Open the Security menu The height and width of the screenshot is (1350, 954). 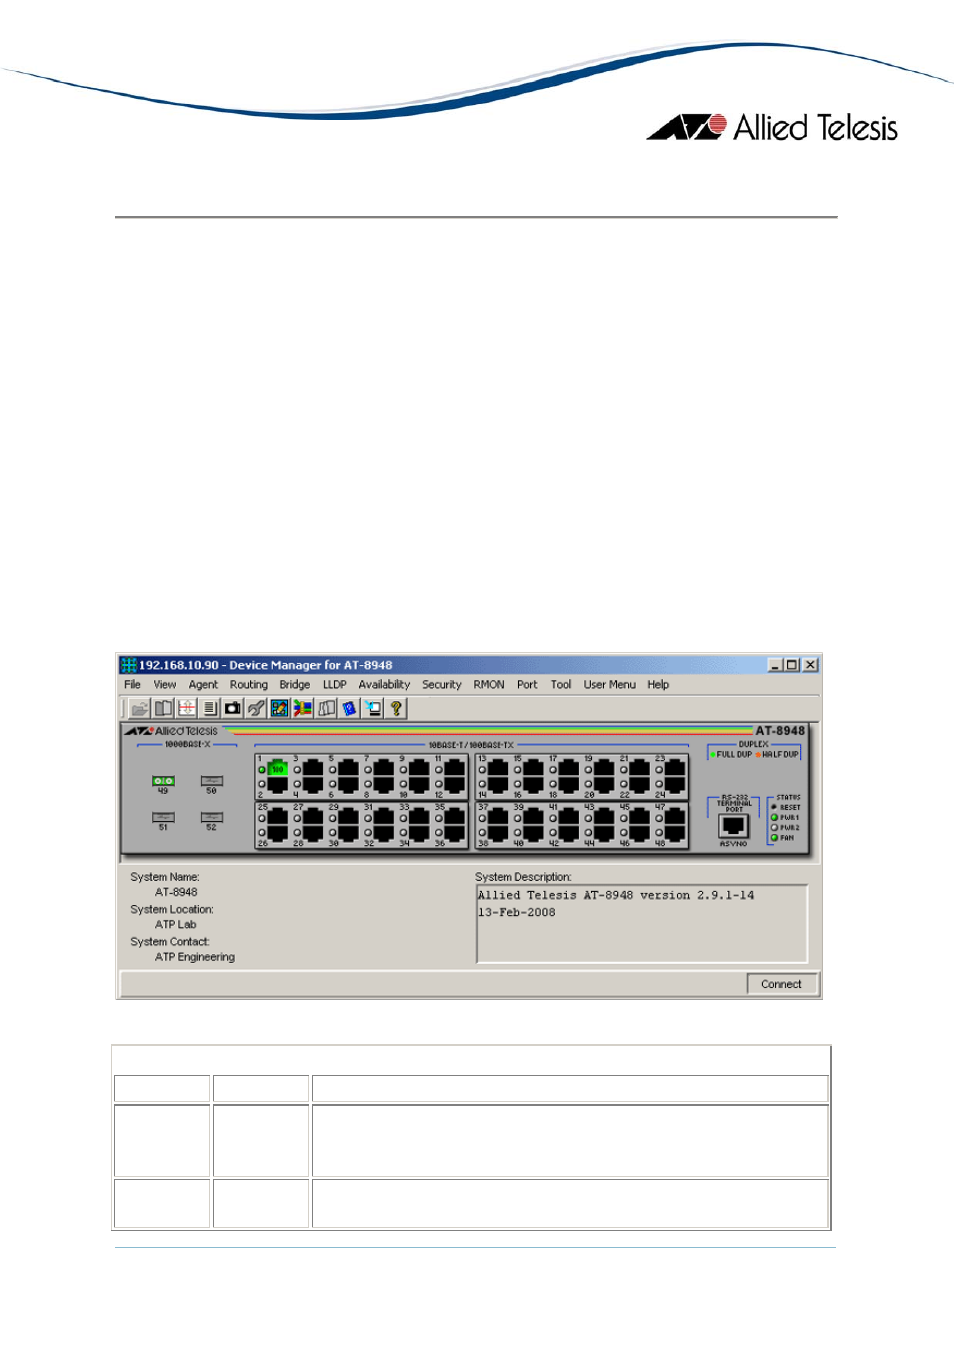click(442, 685)
